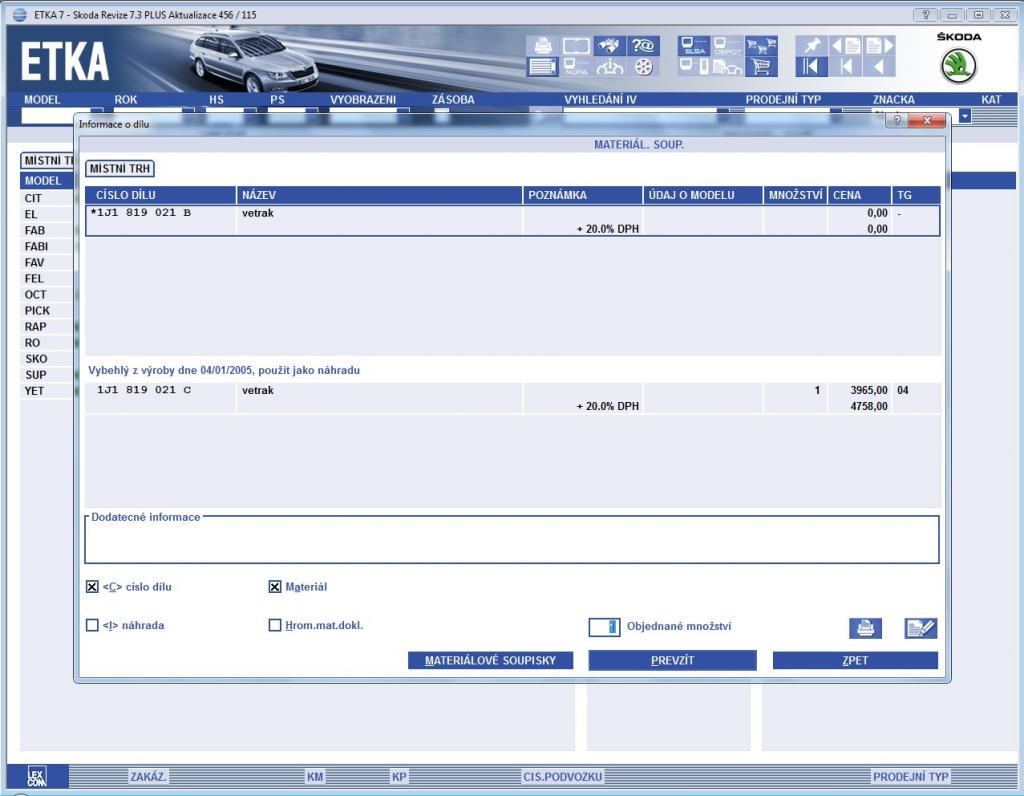Viewport: 1024px width, 796px height.
Task: Select RAP in the background model list
Action: click(35, 326)
